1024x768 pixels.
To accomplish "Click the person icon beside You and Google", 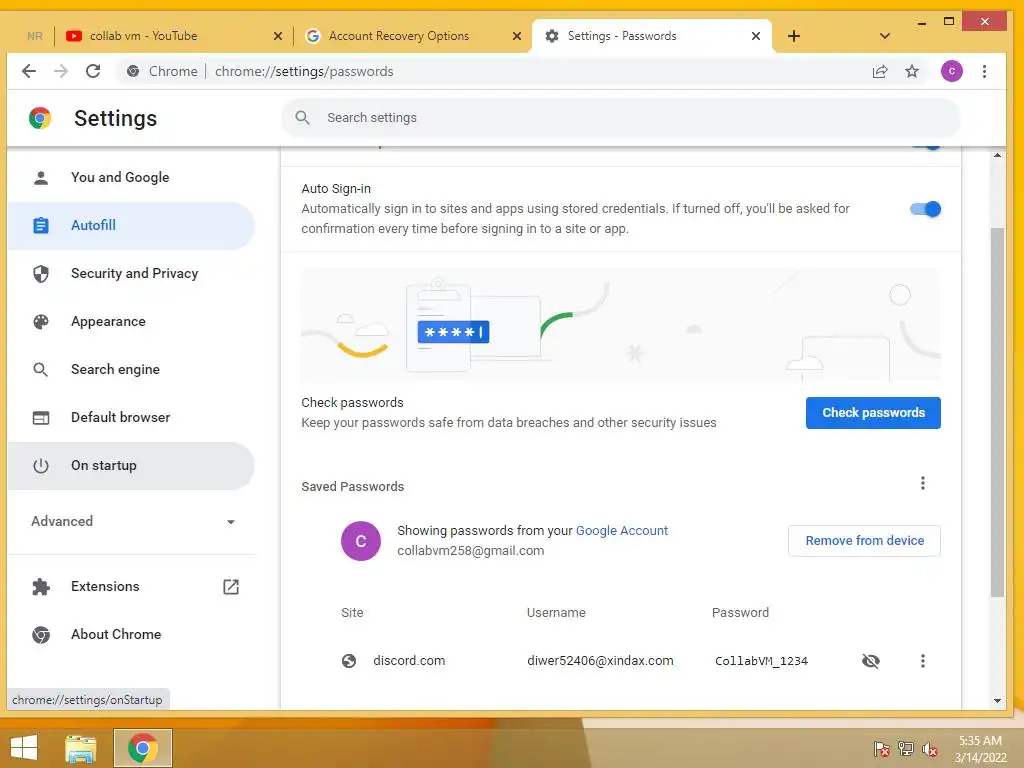I will click(40, 178).
